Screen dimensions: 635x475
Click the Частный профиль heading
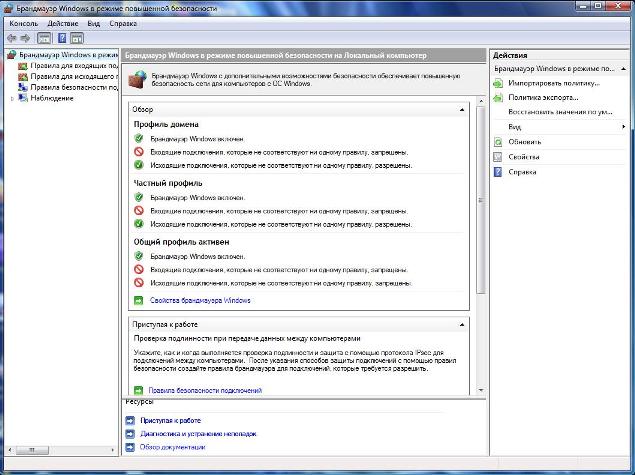(x=168, y=183)
